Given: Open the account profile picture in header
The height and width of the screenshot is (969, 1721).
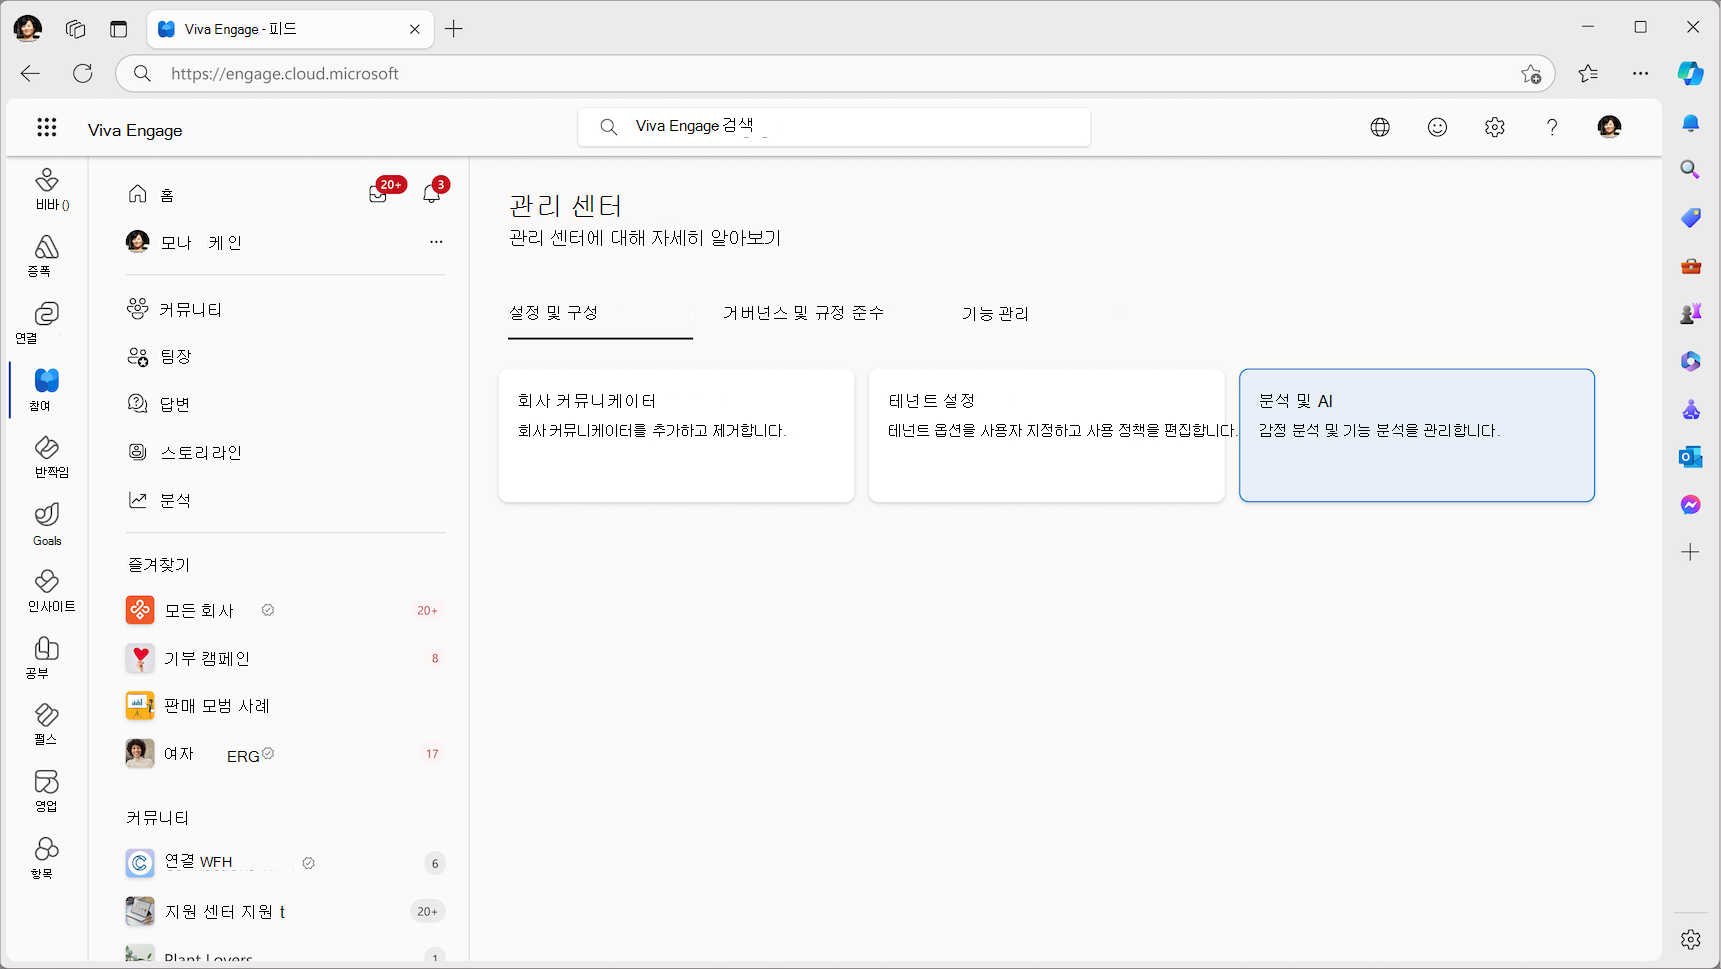Looking at the screenshot, I should 1609,127.
